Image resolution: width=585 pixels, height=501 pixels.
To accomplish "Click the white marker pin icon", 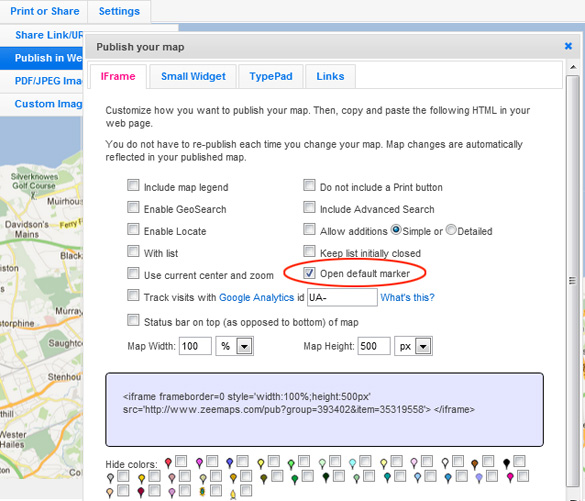I will coord(445,463).
